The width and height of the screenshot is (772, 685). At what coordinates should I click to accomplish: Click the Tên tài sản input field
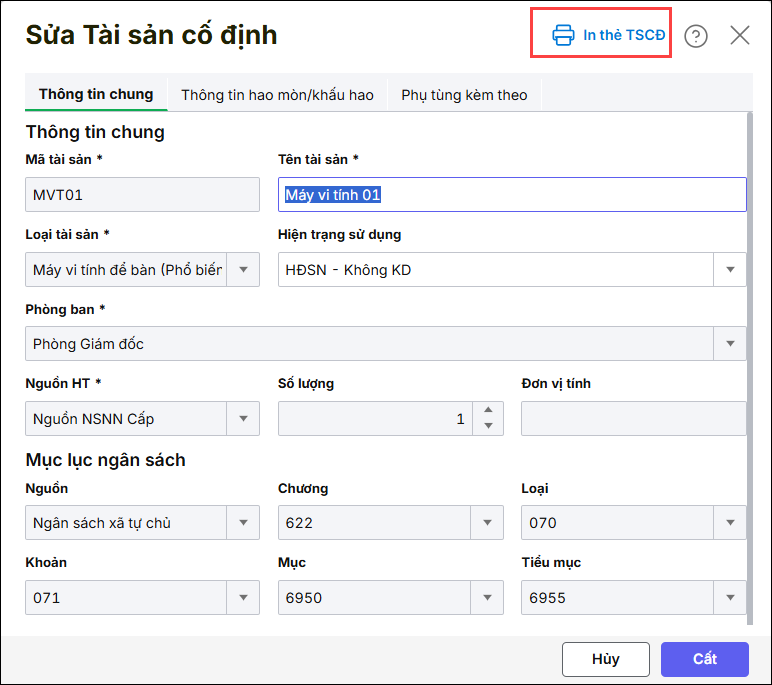[x=512, y=195]
